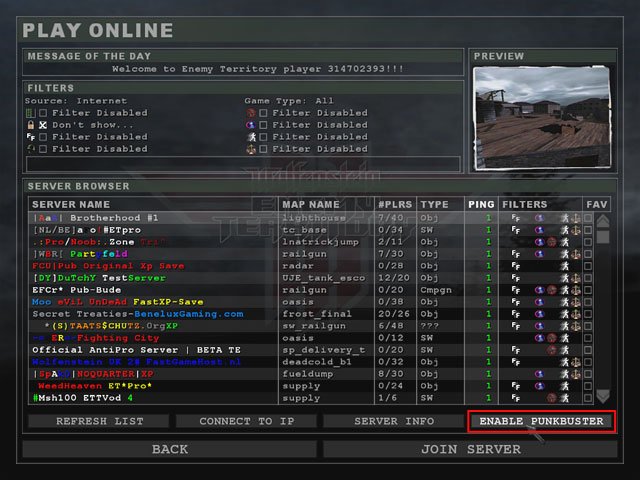The image size is (640, 480).
Task: Click red circle icon in Msh100 ETTVod row
Action: coord(552,398)
